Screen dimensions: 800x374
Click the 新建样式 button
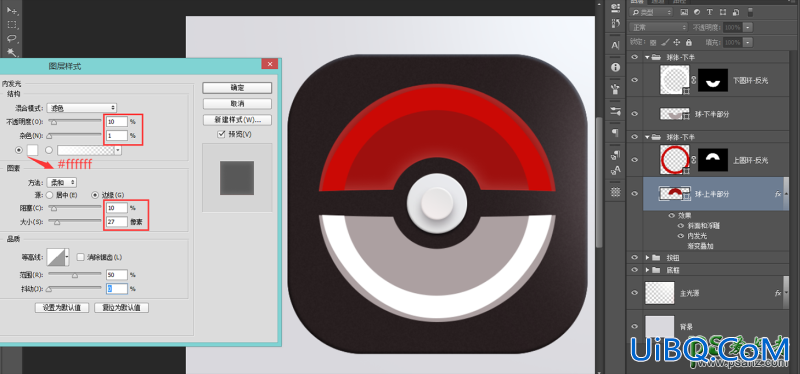237,120
